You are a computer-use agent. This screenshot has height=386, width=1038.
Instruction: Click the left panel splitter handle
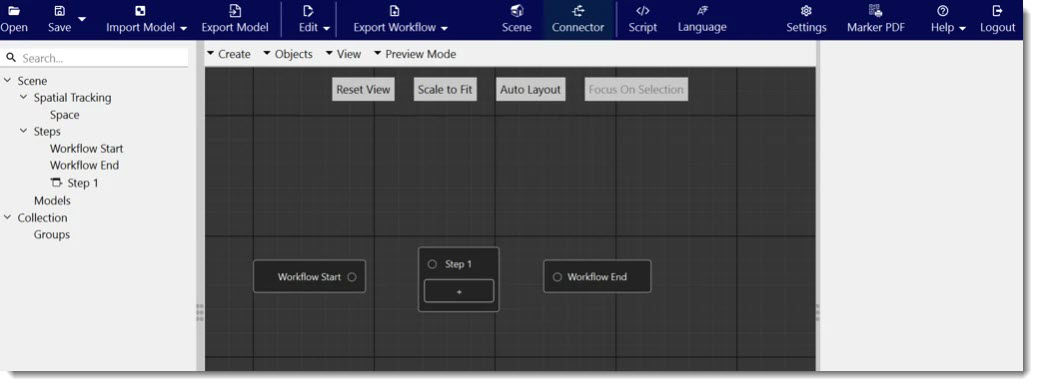(200, 313)
